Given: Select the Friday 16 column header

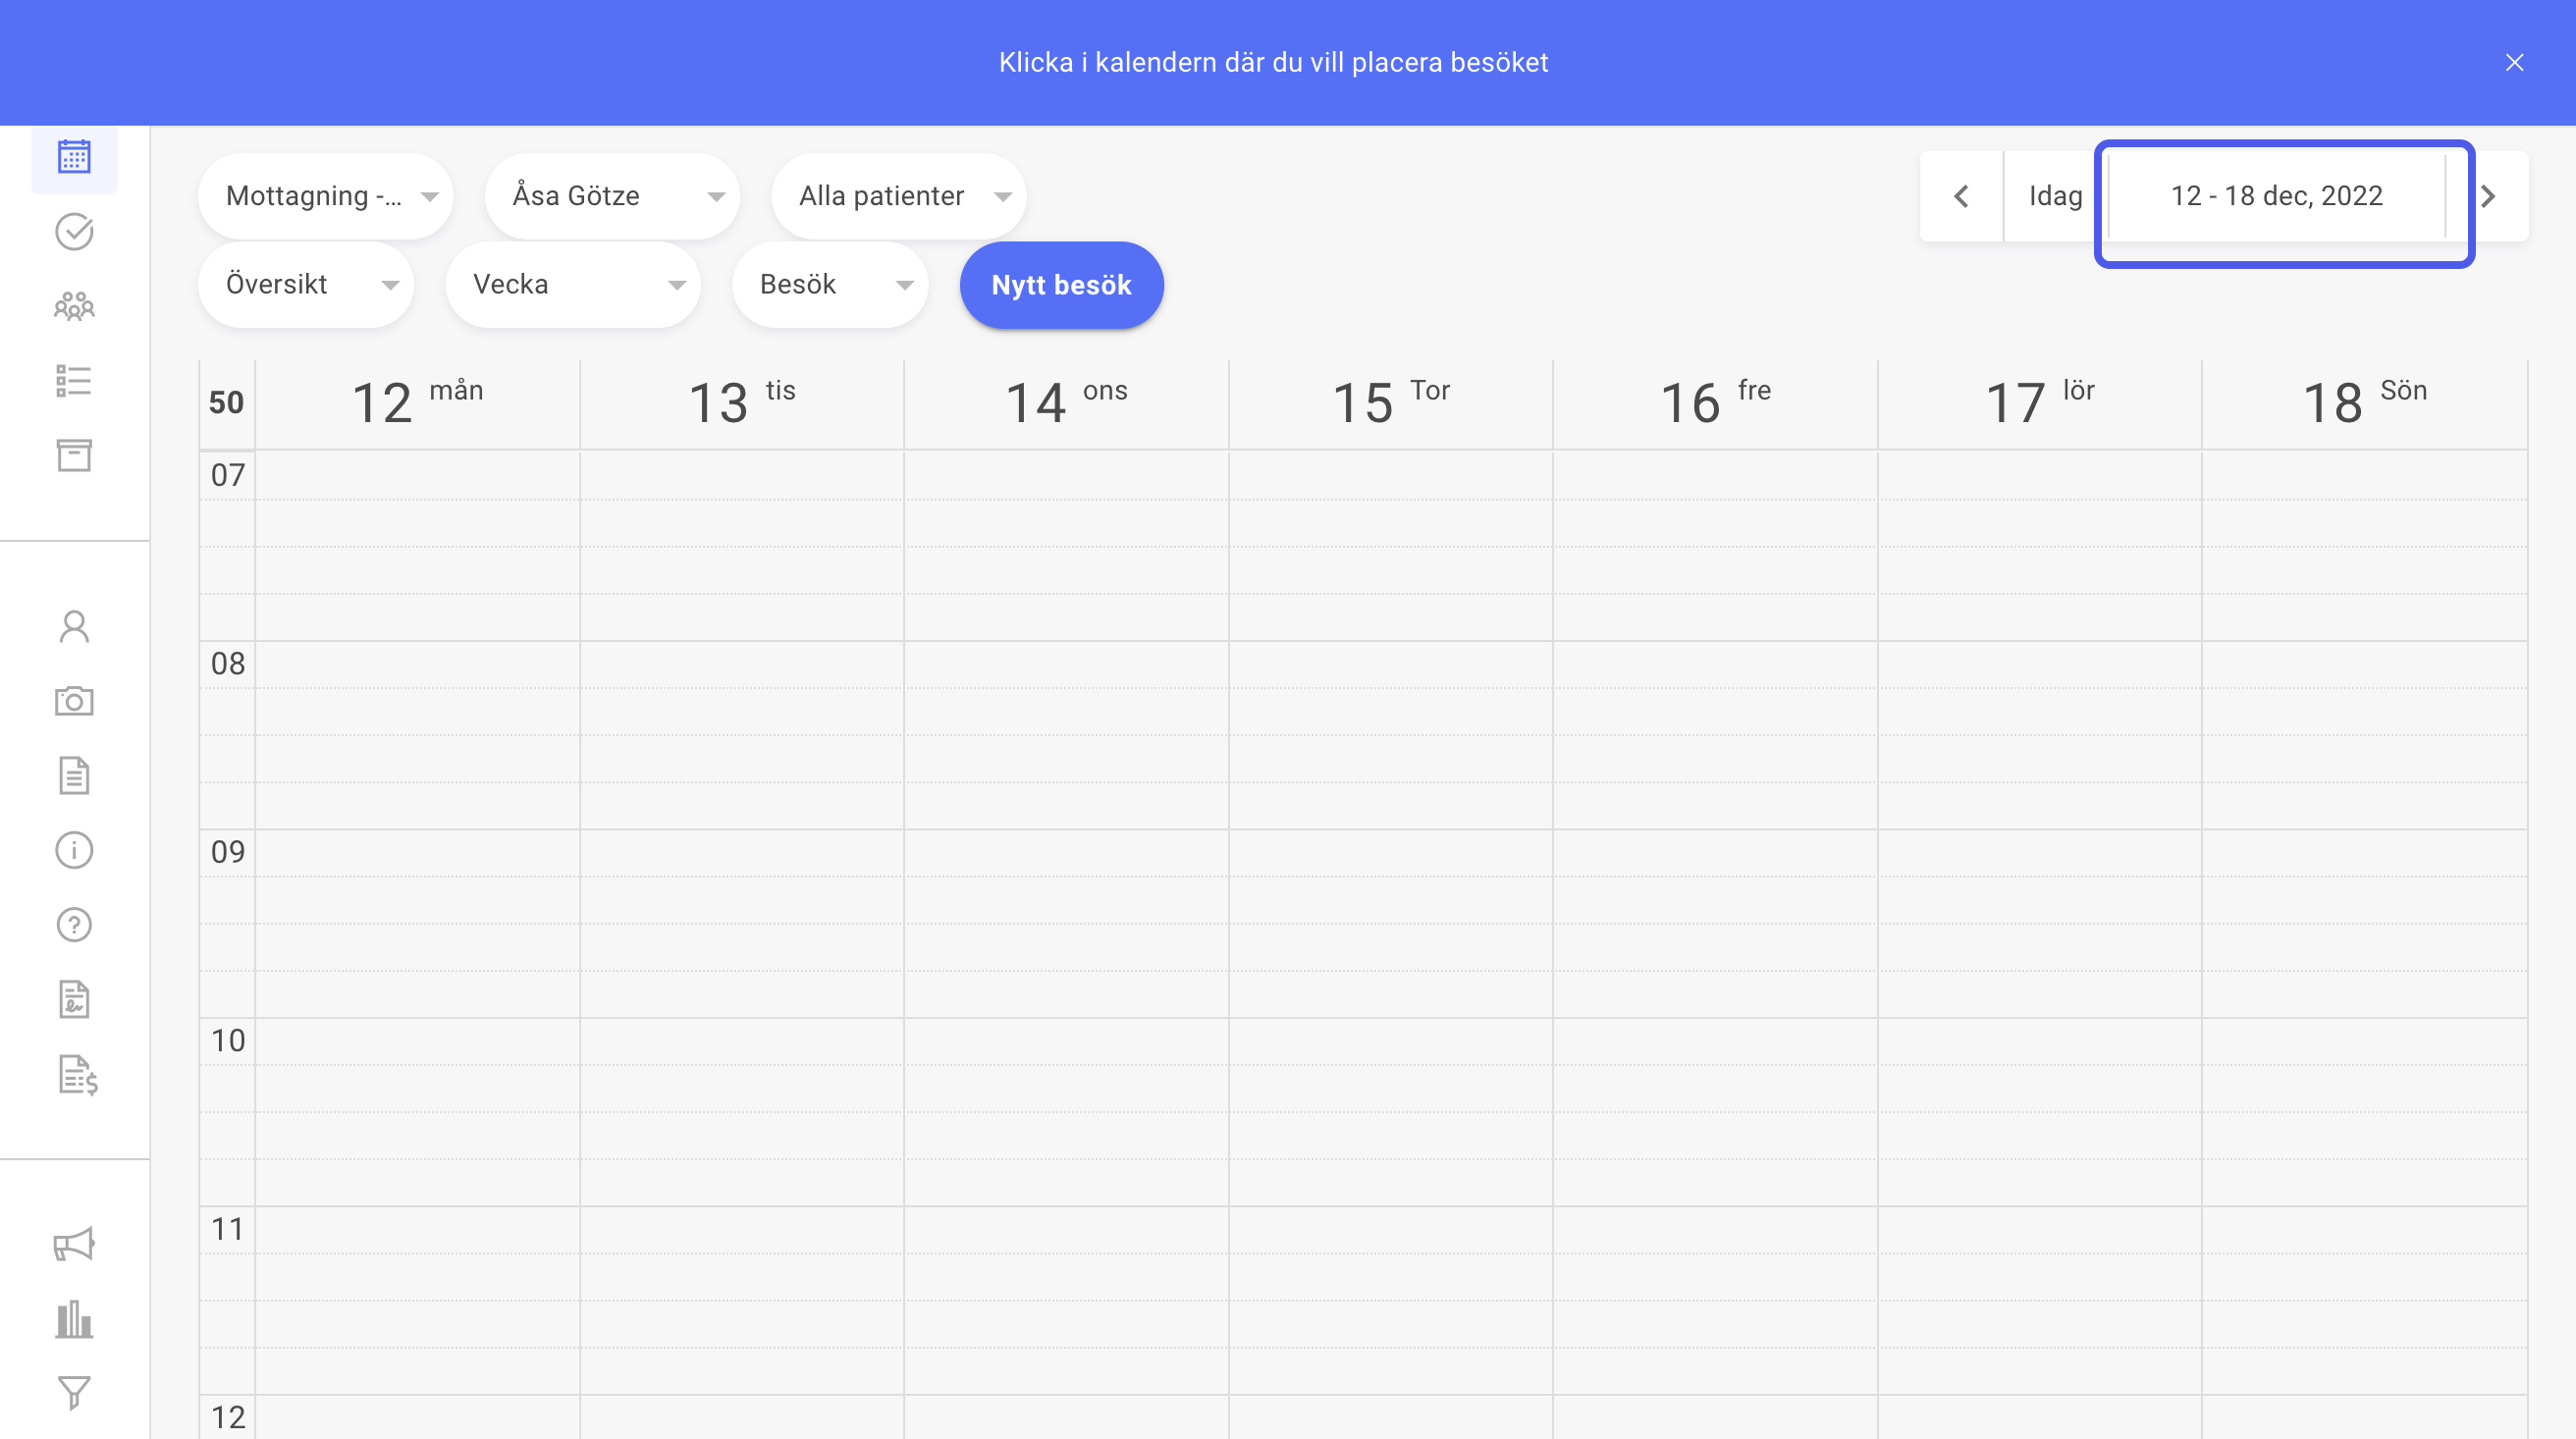Looking at the screenshot, I should tap(1716, 403).
